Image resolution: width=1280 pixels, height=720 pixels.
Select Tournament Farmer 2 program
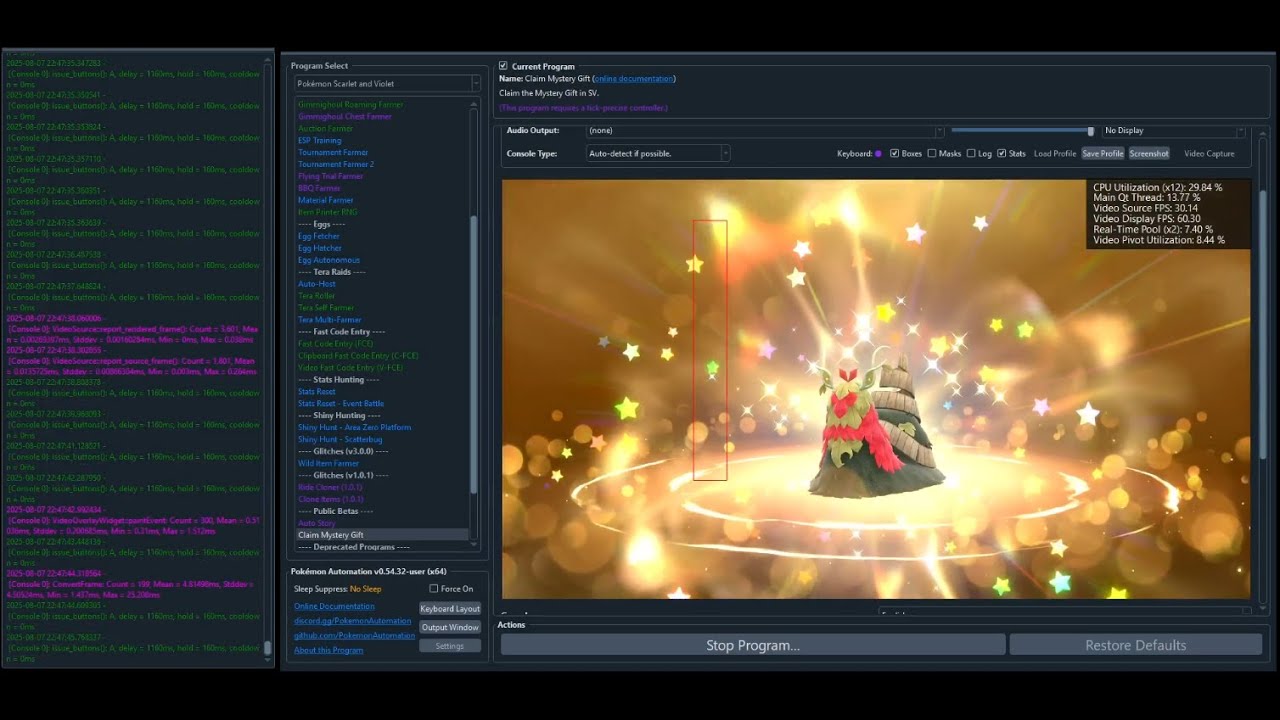coord(335,165)
